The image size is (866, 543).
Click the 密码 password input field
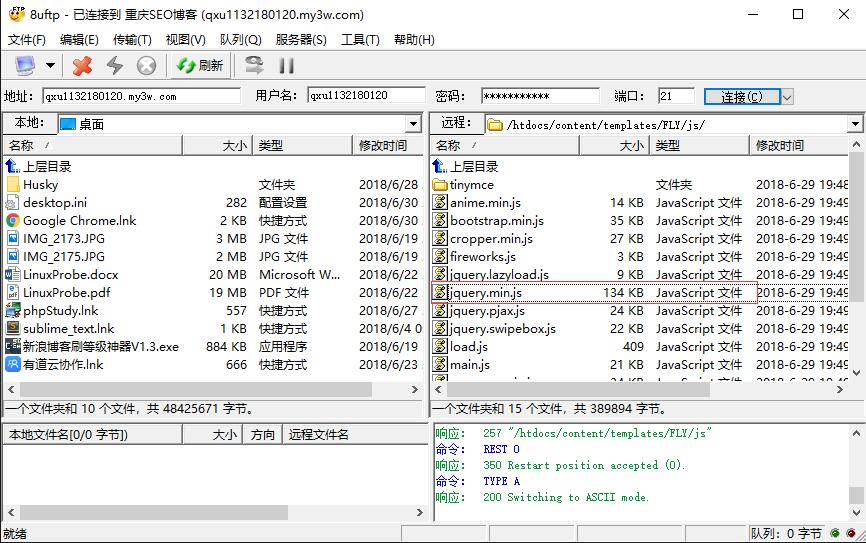click(540, 96)
